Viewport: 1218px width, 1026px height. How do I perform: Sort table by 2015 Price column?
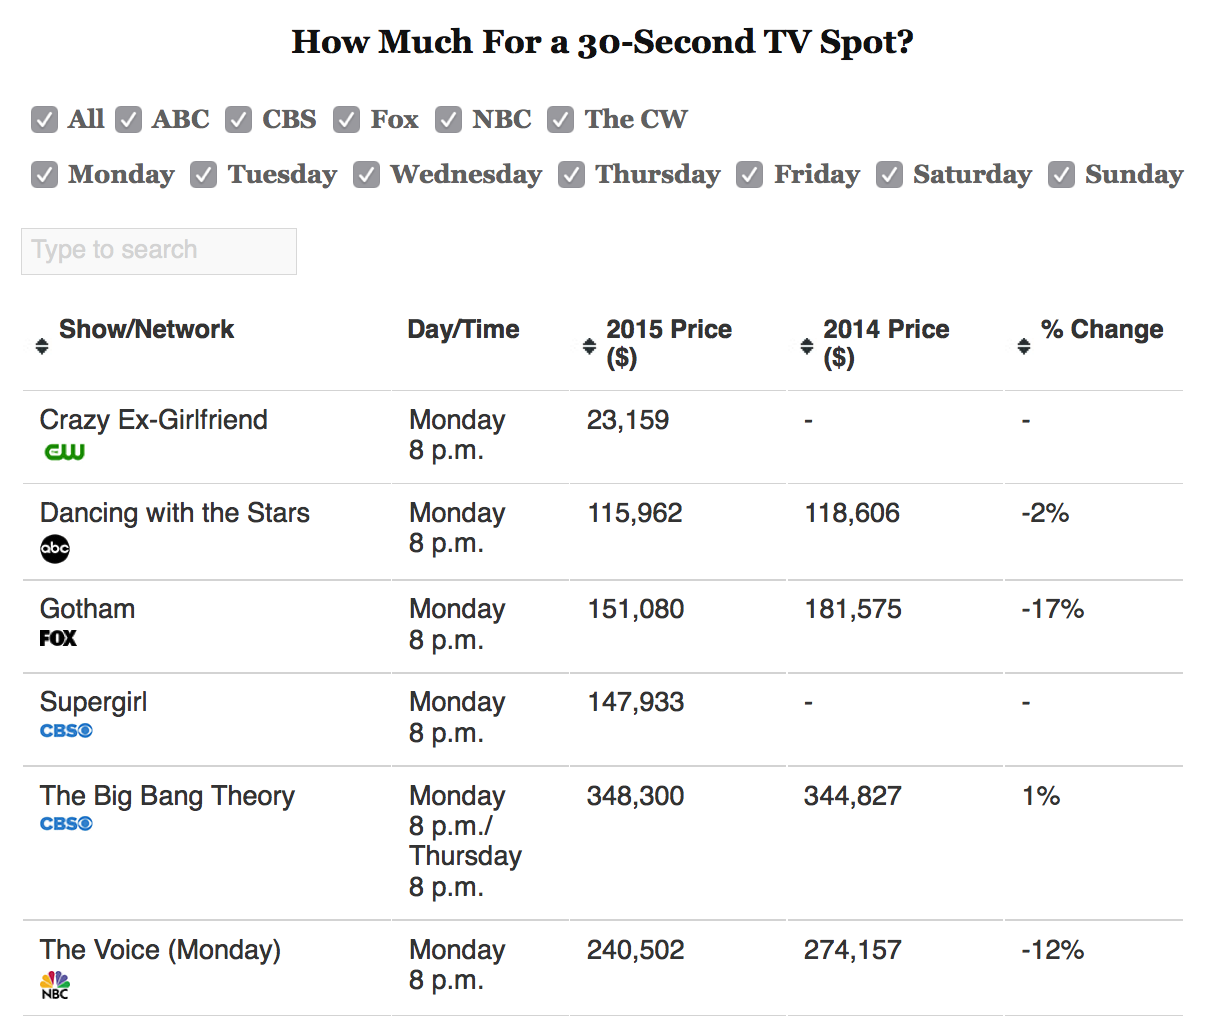click(x=669, y=343)
